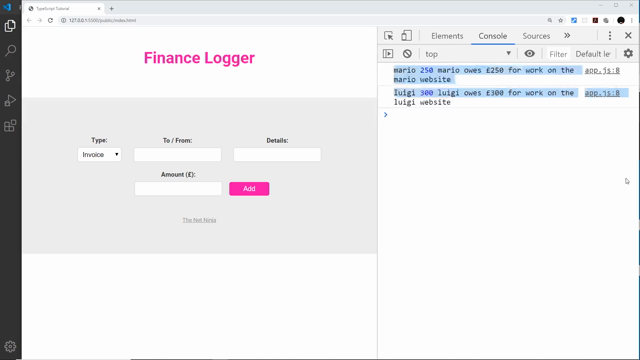
Task: Open Source Control icon in sidebar
Action: tap(10, 76)
